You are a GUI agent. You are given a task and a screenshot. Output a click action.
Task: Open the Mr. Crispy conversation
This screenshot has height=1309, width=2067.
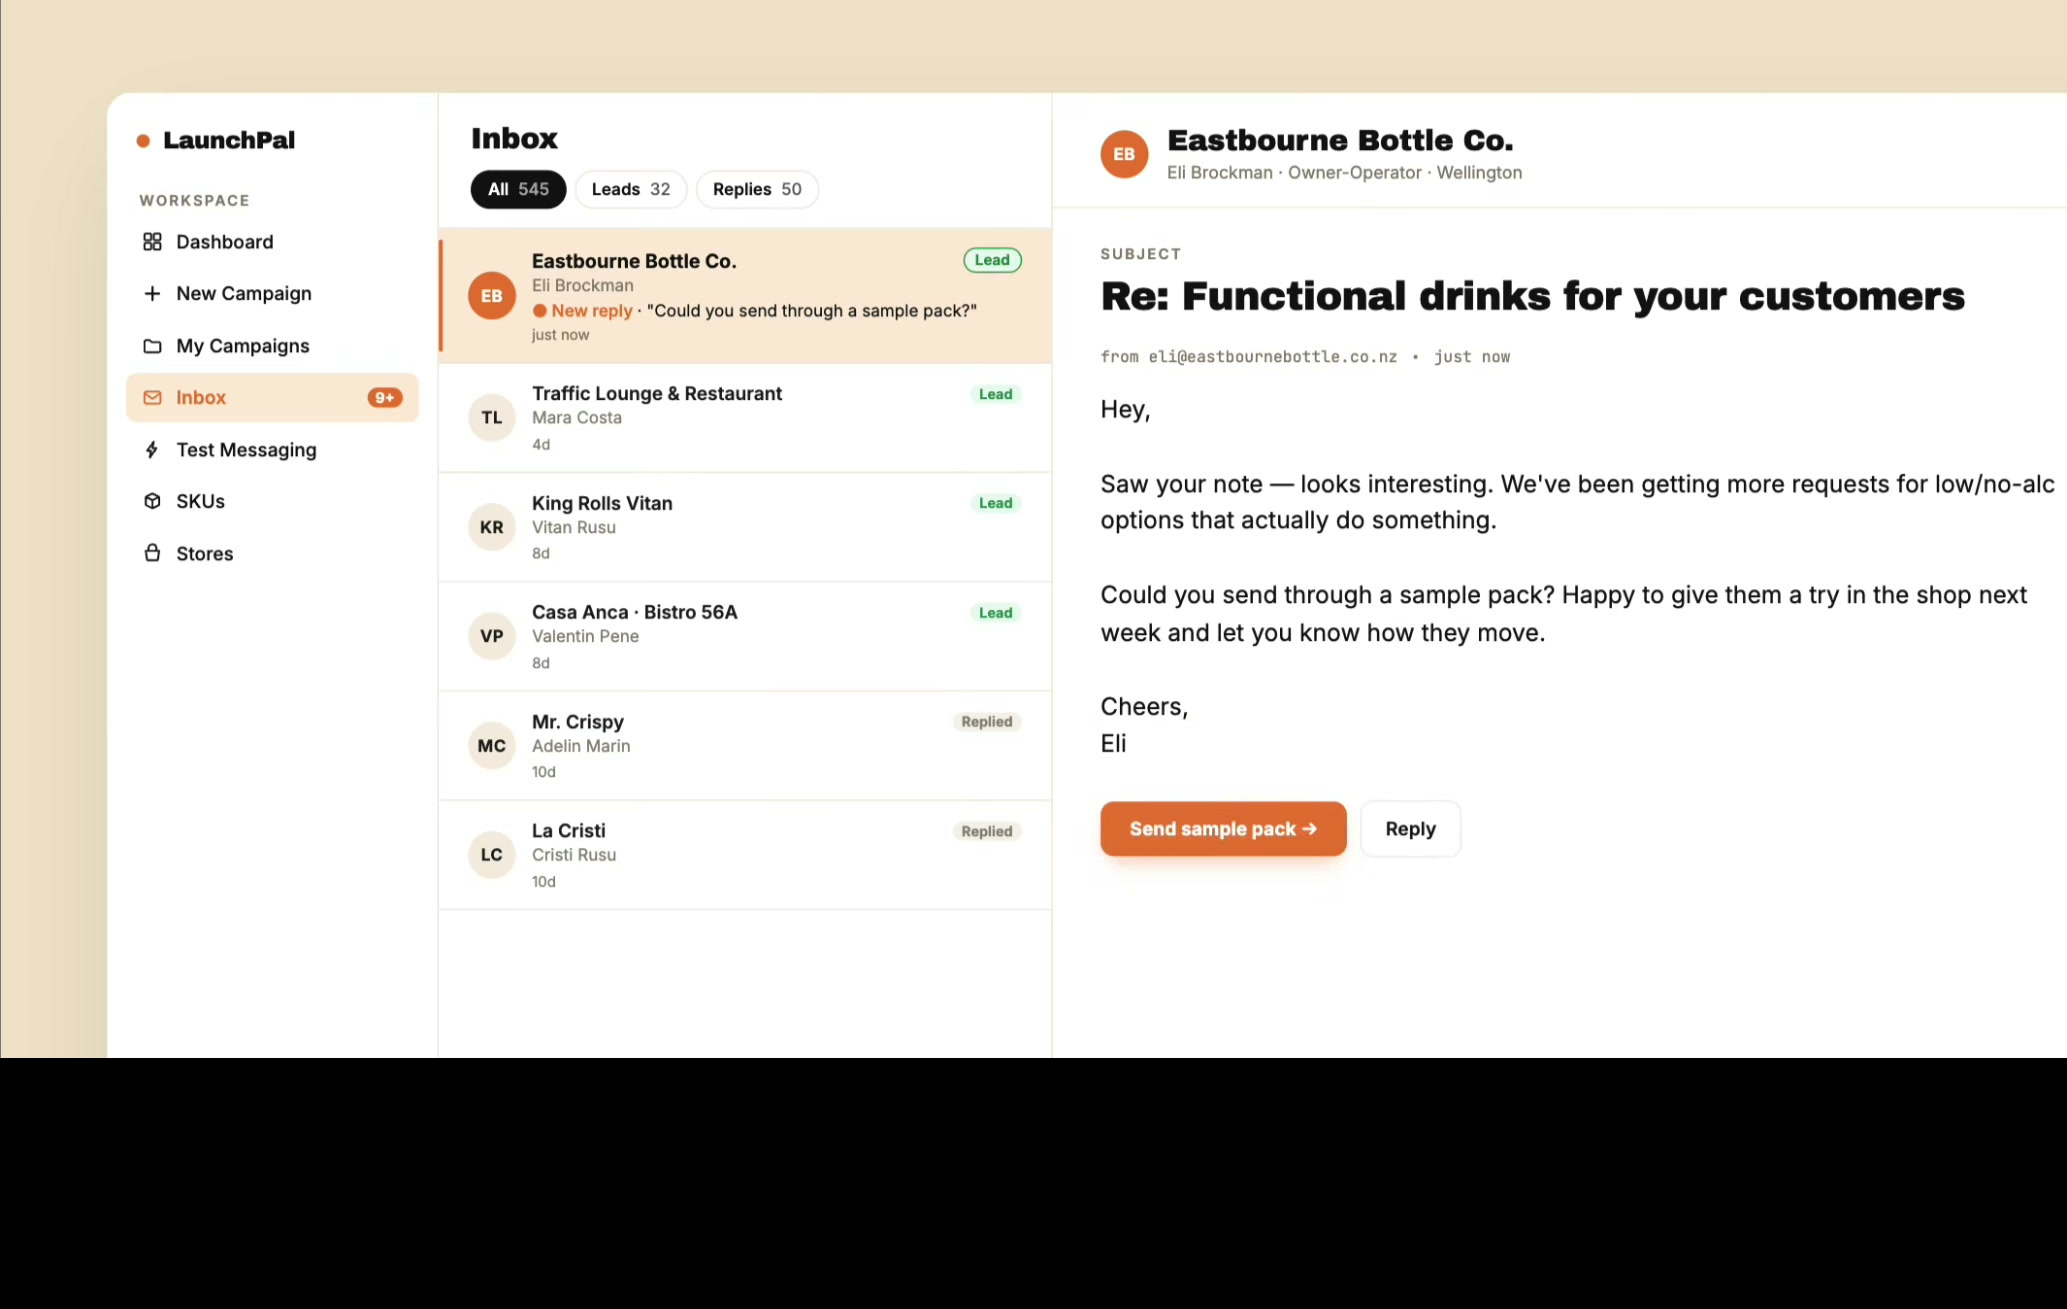coord(745,746)
